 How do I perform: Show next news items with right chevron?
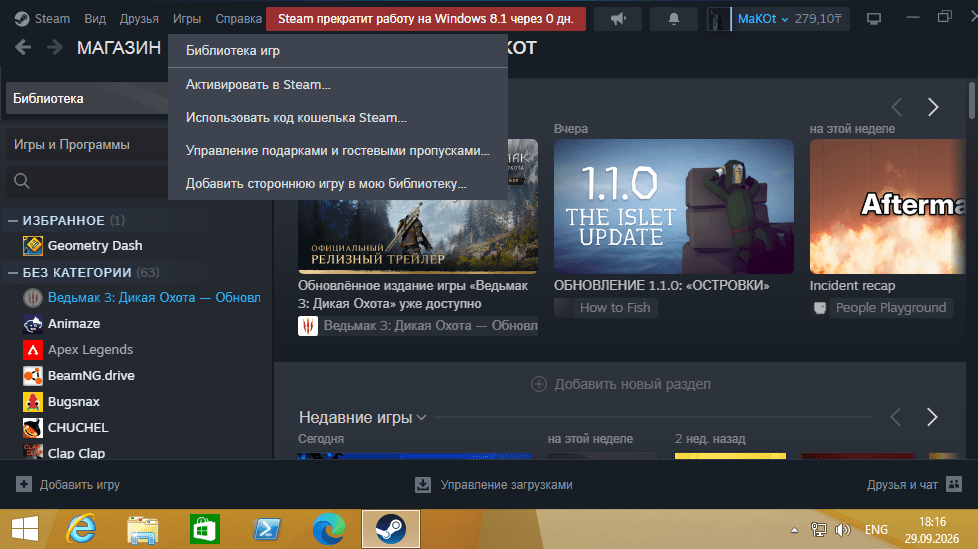[932, 107]
